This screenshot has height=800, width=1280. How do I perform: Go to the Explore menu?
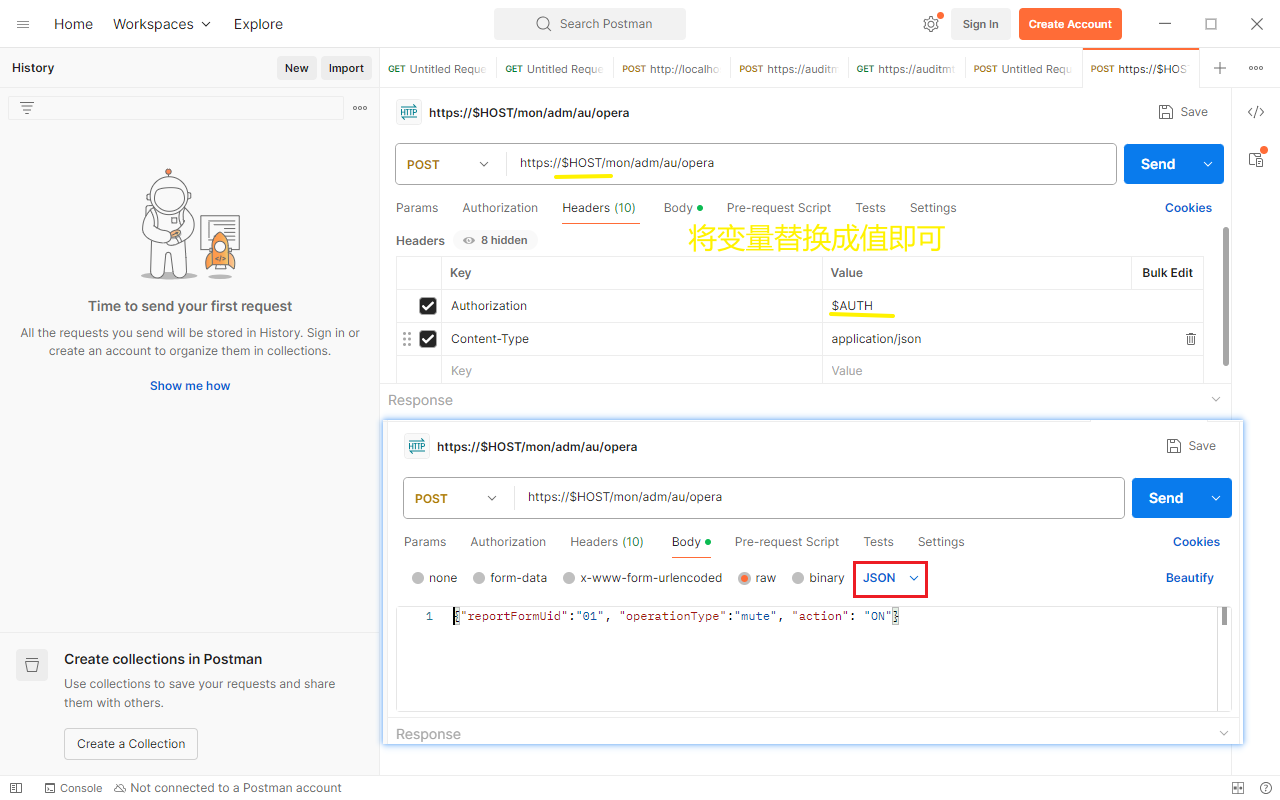coord(258,24)
